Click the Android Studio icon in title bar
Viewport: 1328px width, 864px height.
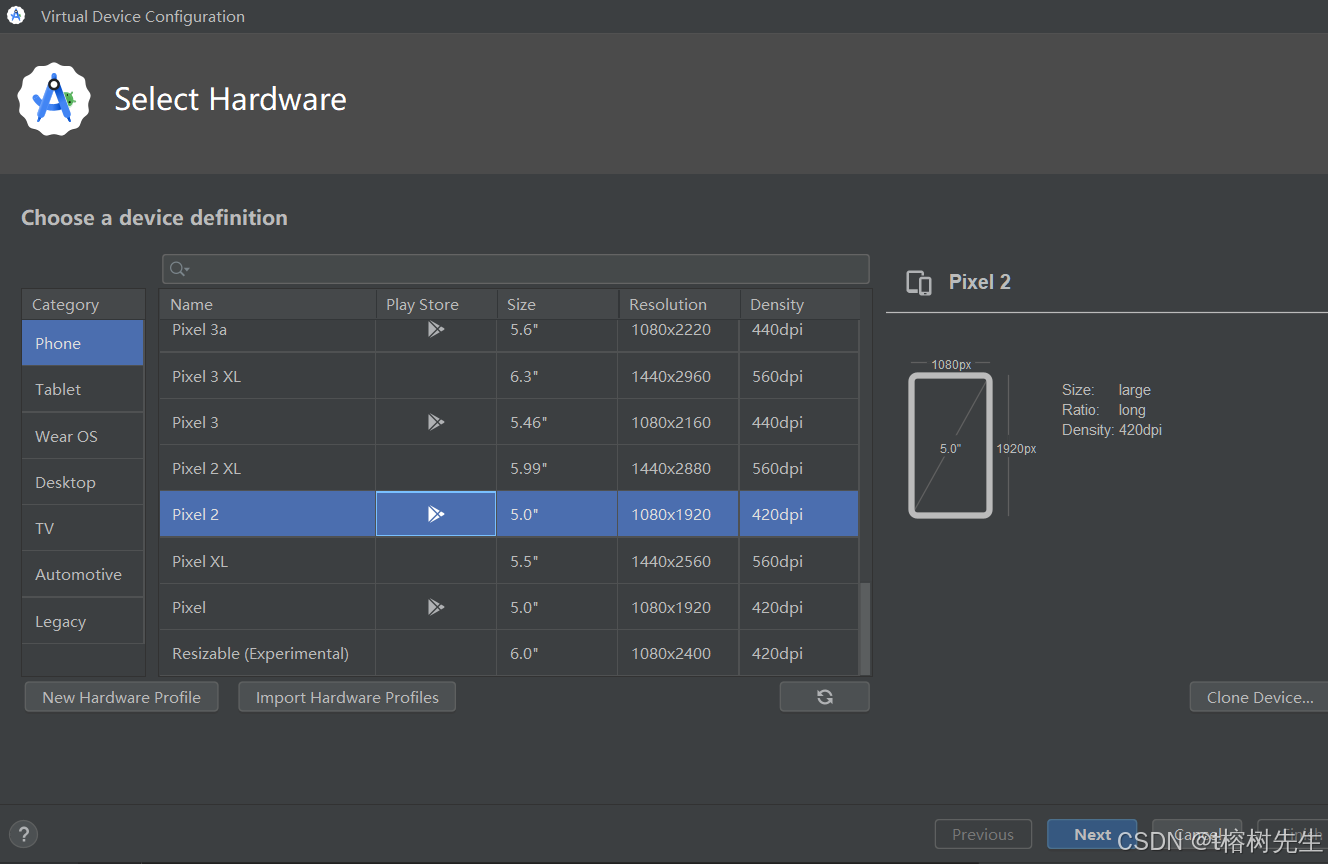point(16,16)
